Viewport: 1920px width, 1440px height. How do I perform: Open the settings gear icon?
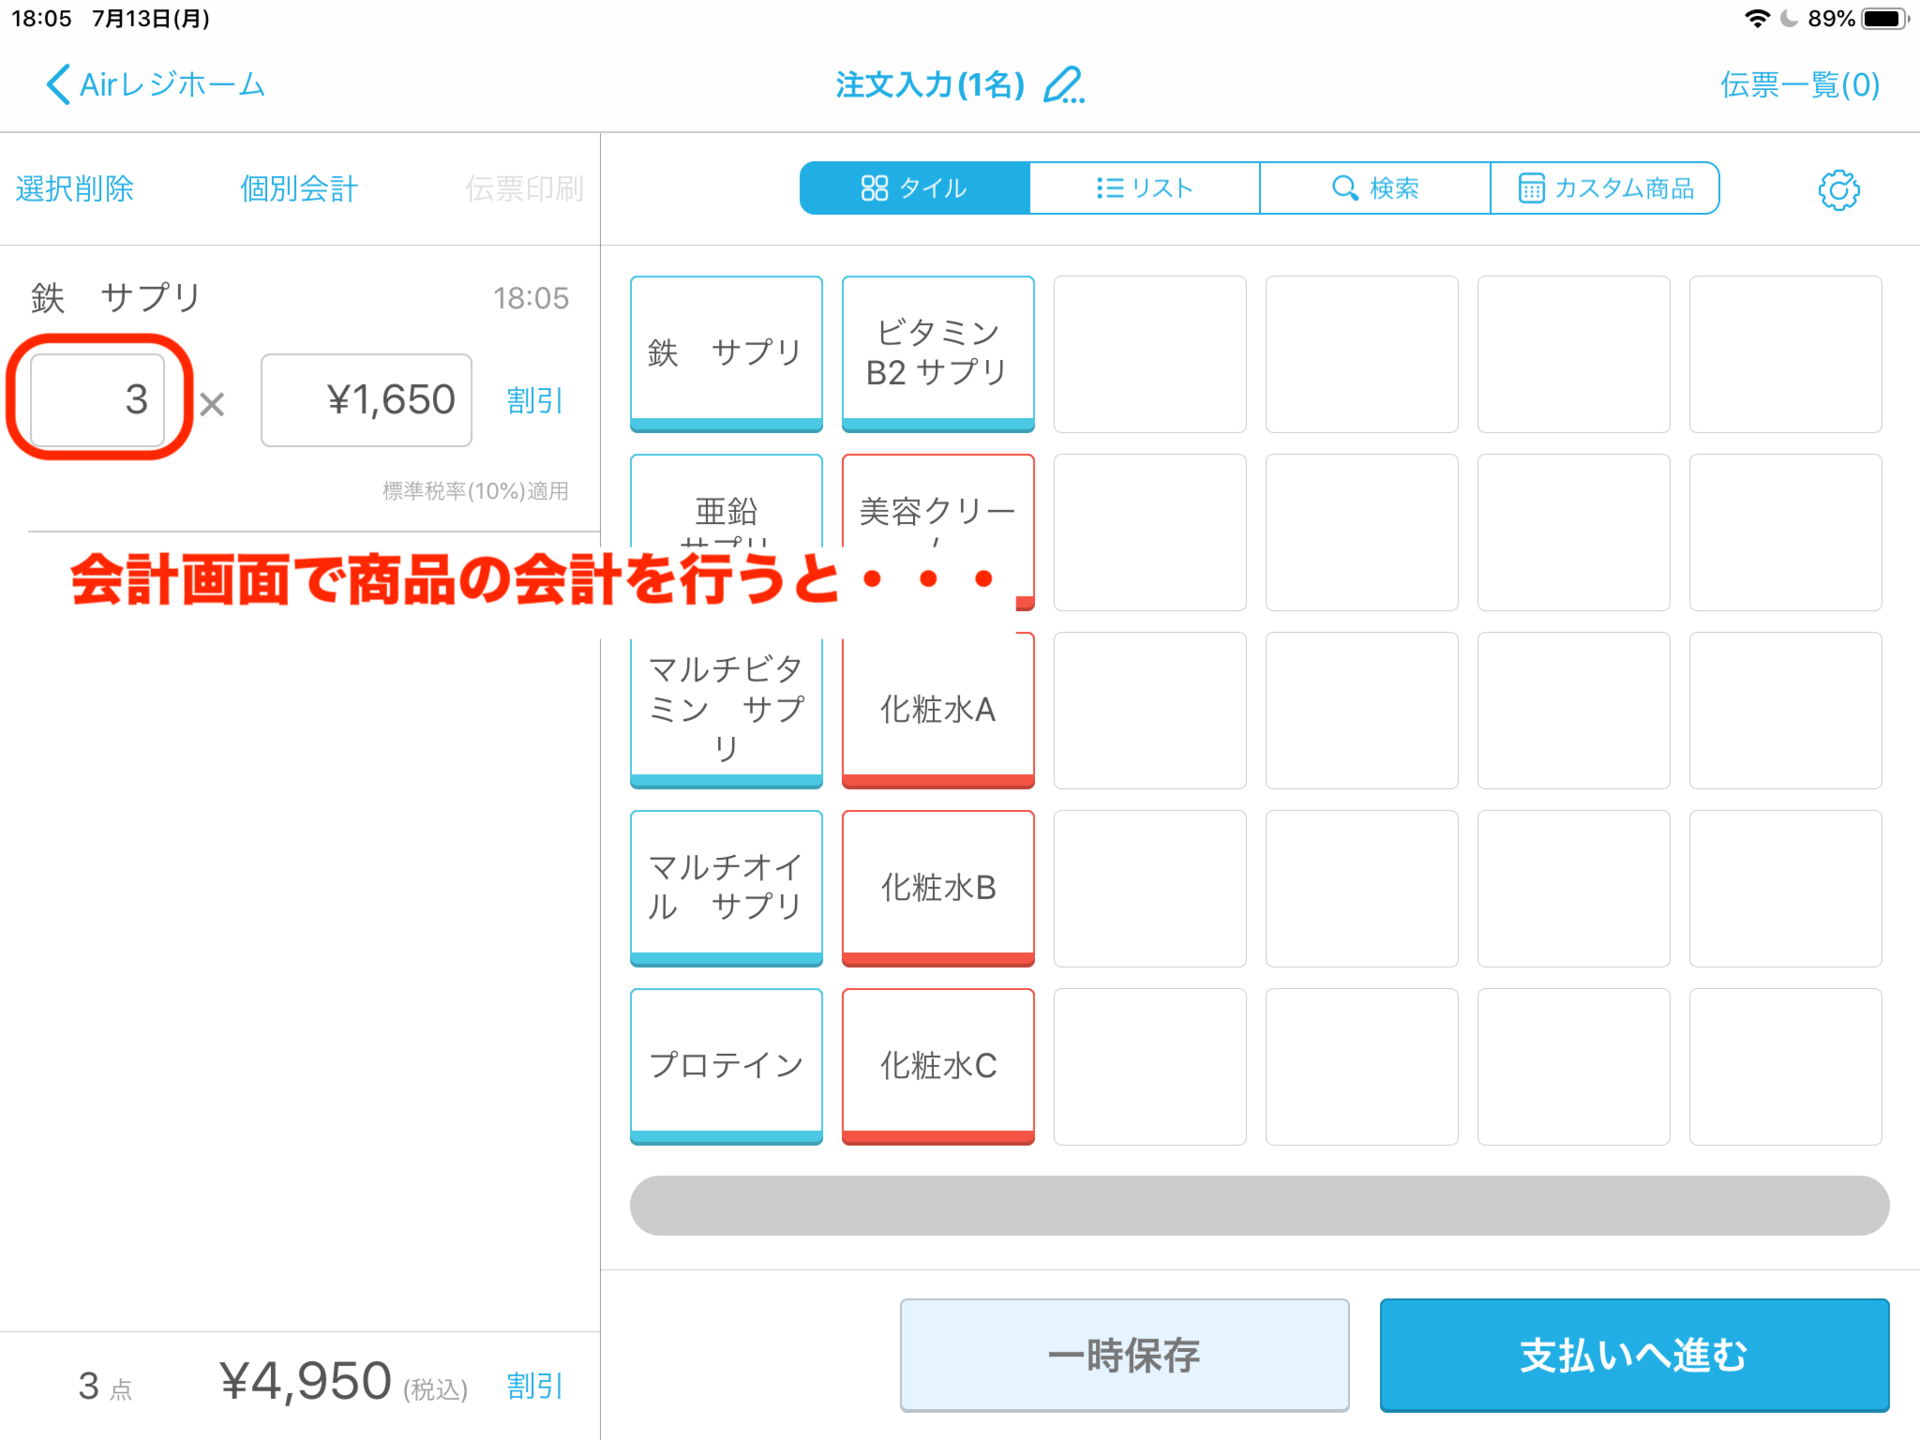click(x=1838, y=189)
